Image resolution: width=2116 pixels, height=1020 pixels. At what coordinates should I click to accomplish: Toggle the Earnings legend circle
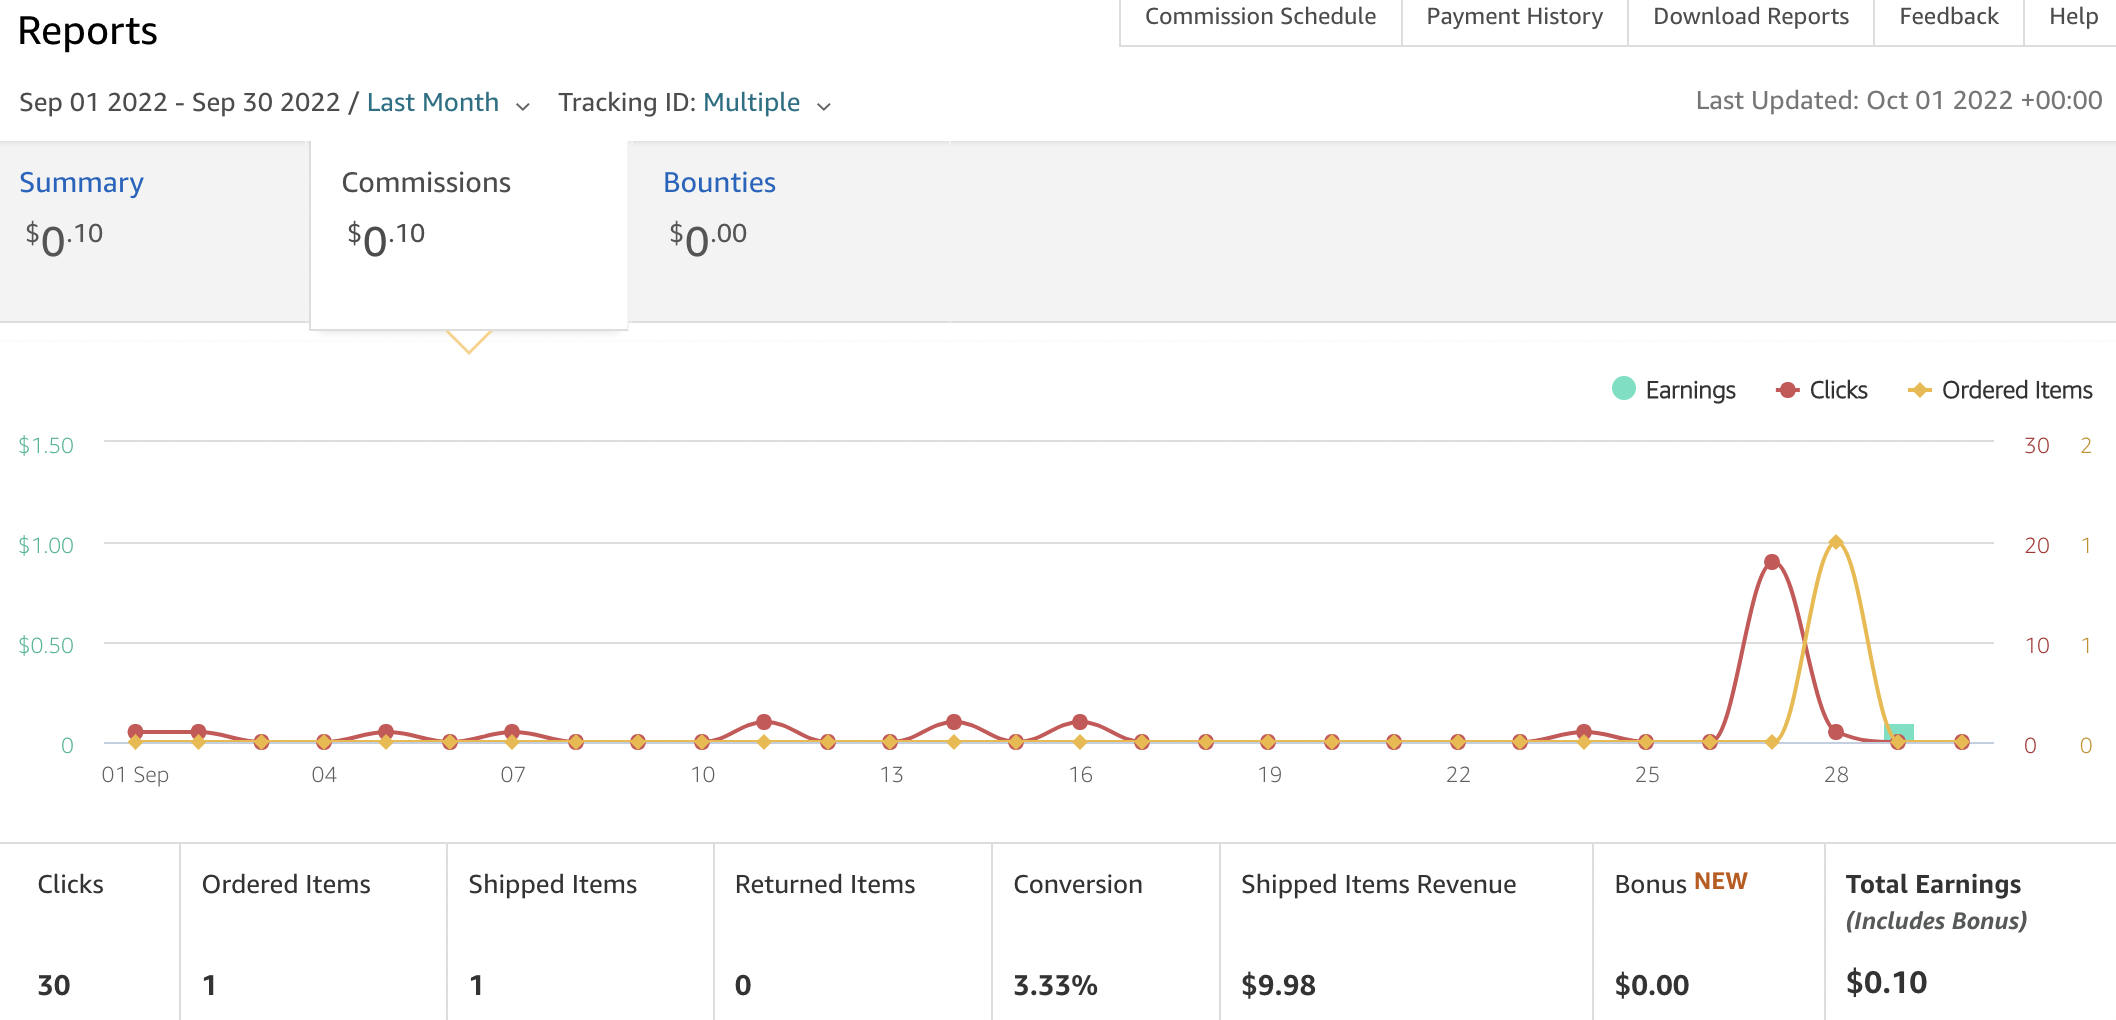point(1624,388)
